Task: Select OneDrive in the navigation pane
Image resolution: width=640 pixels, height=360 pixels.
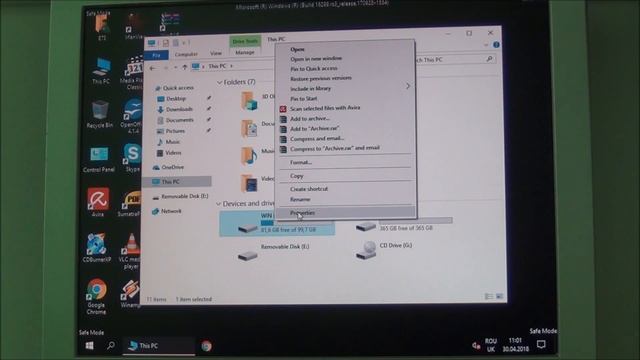Action: 172,167
